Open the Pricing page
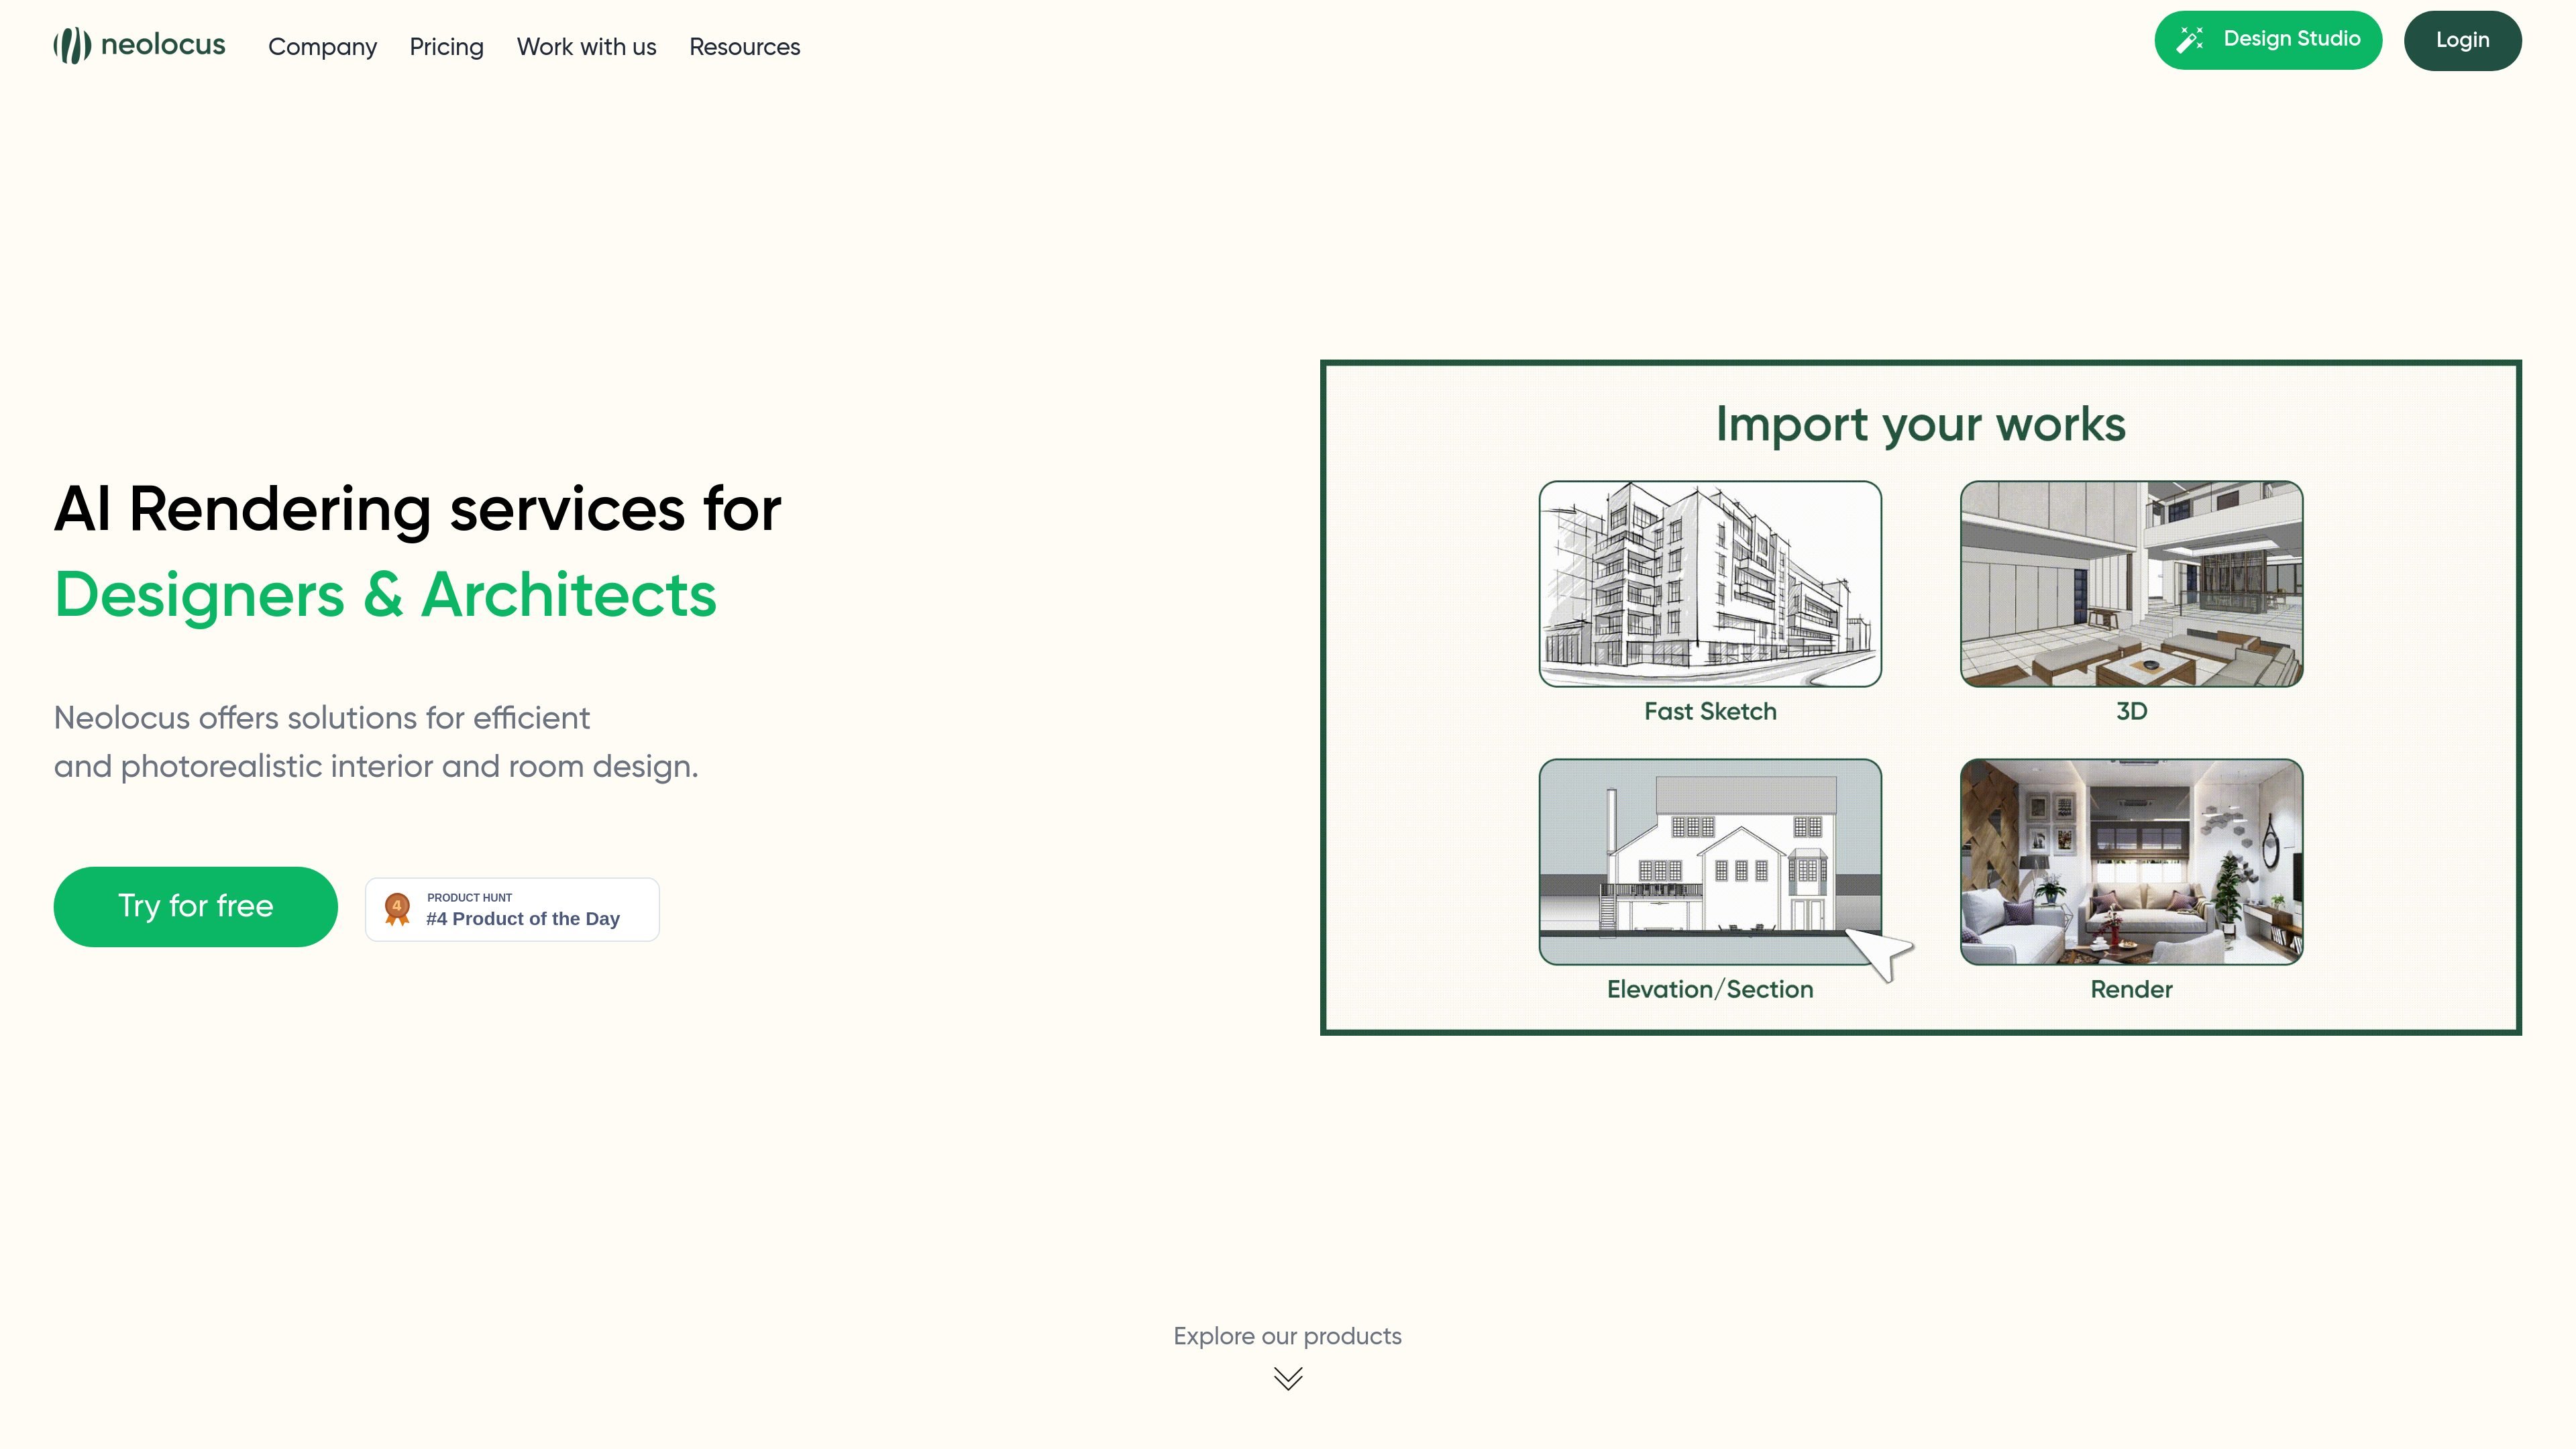The width and height of the screenshot is (2576, 1449). 446,47
